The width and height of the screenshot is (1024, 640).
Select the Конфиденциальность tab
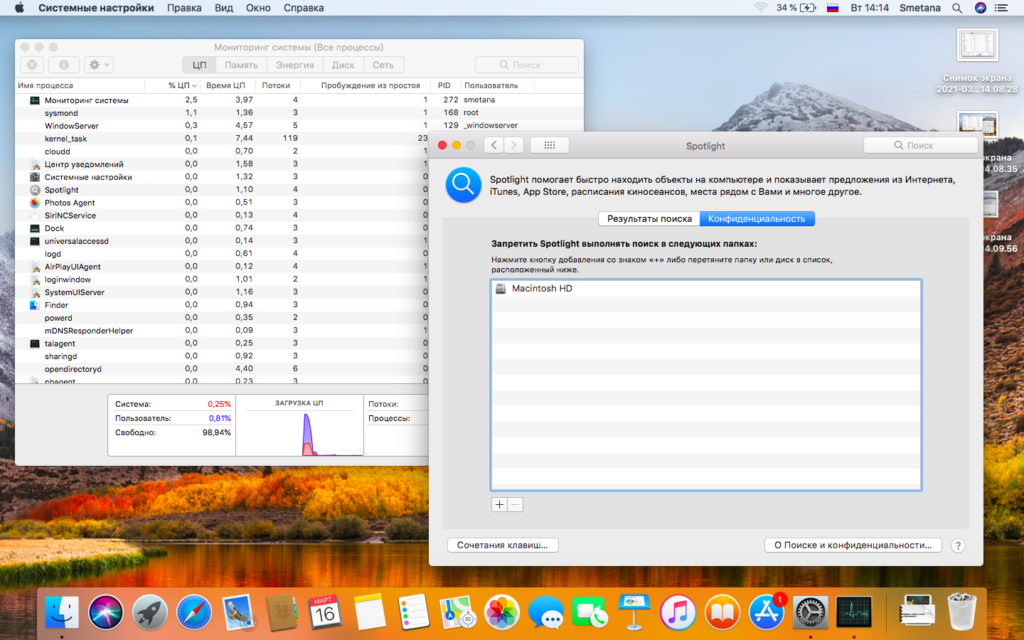[x=757, y=219]
